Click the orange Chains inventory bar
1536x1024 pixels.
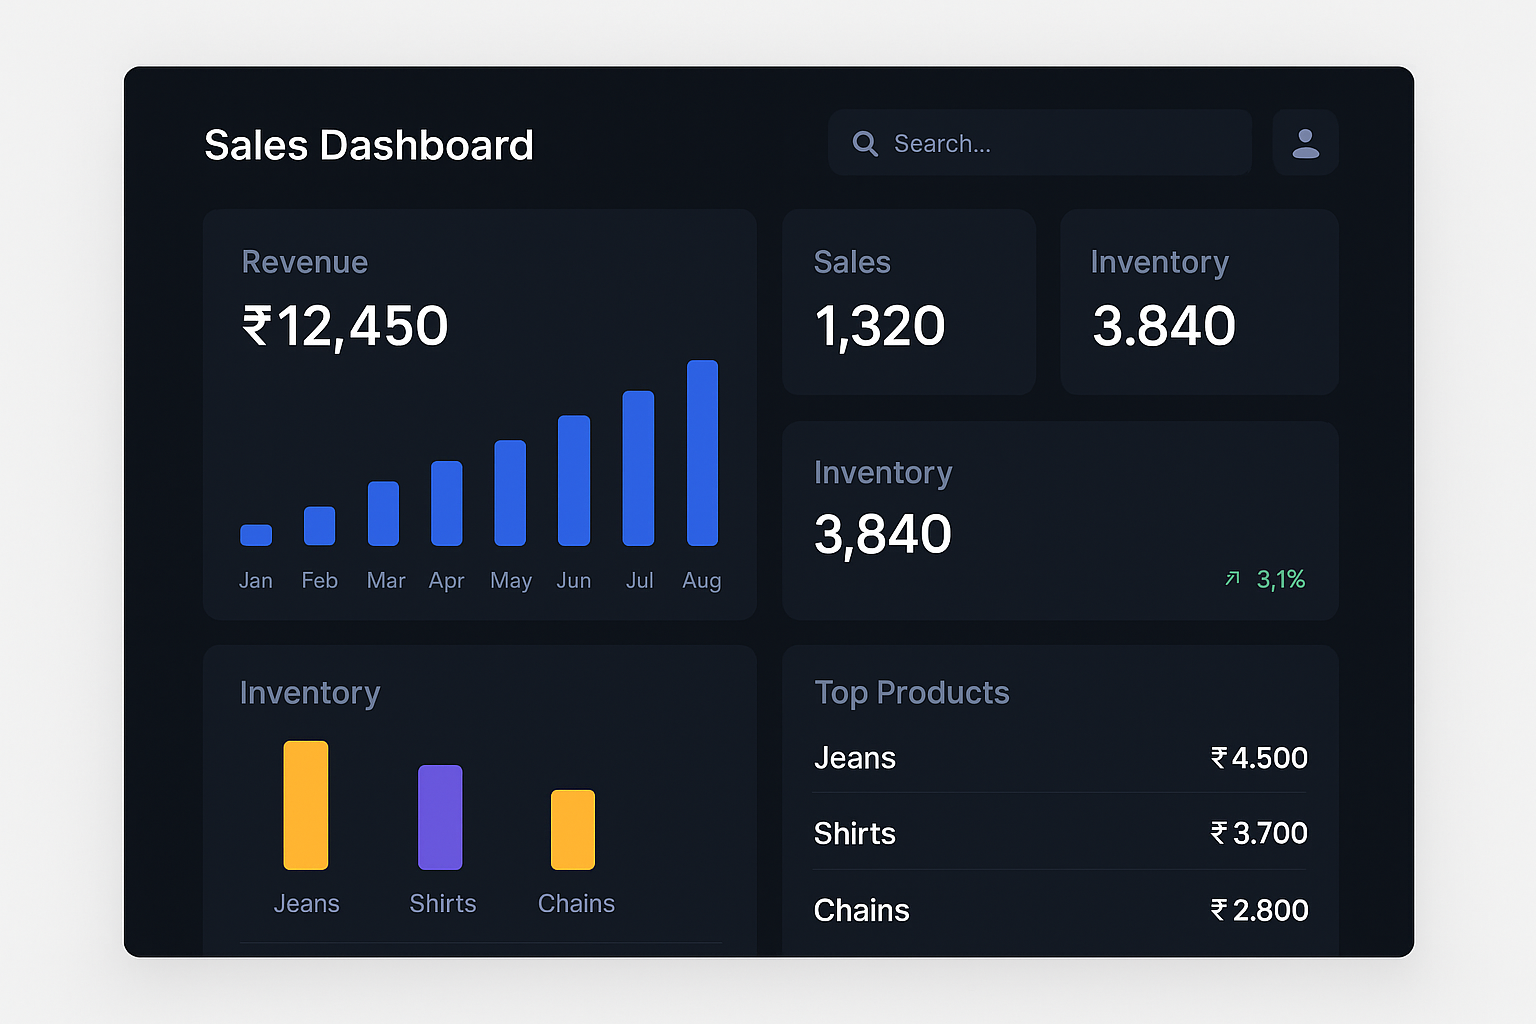pyautogui.click(x=573, y=830)
